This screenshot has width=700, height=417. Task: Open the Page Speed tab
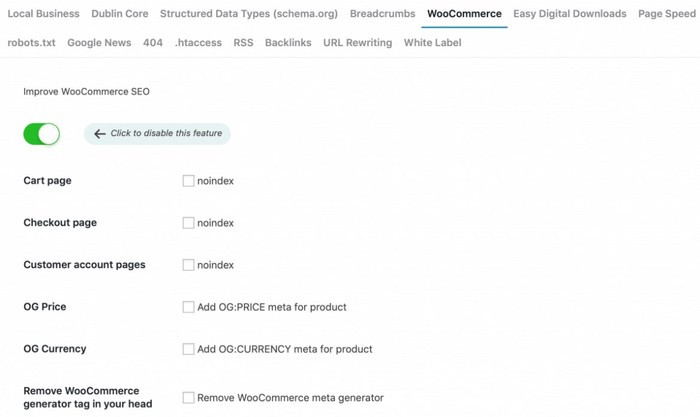pos(668,14)
